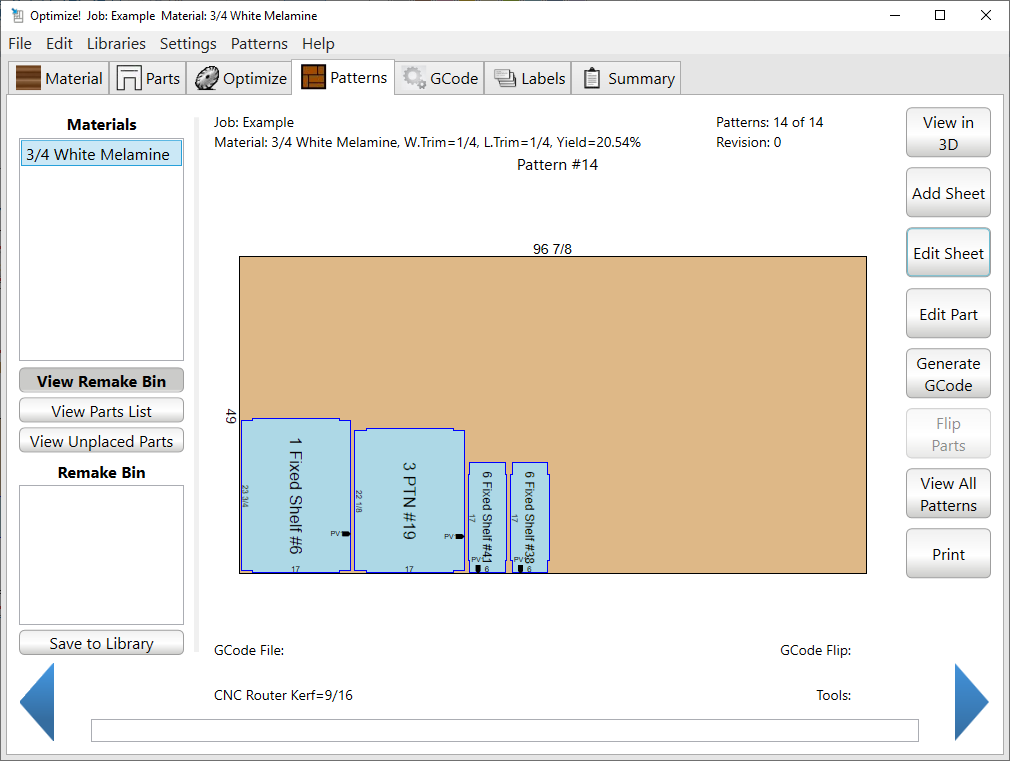
Task: Open the Libraries menu
Action: click(116, 44)
